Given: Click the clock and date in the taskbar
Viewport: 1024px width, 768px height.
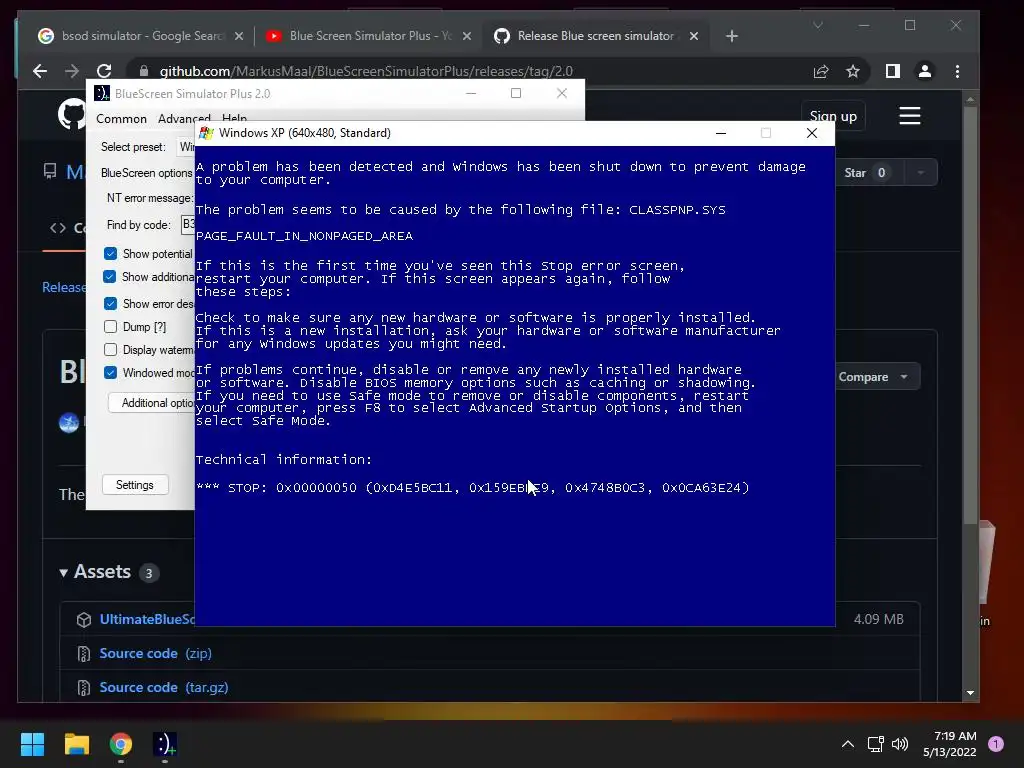Looking at the screenshot, I should (x=950, y=744).
